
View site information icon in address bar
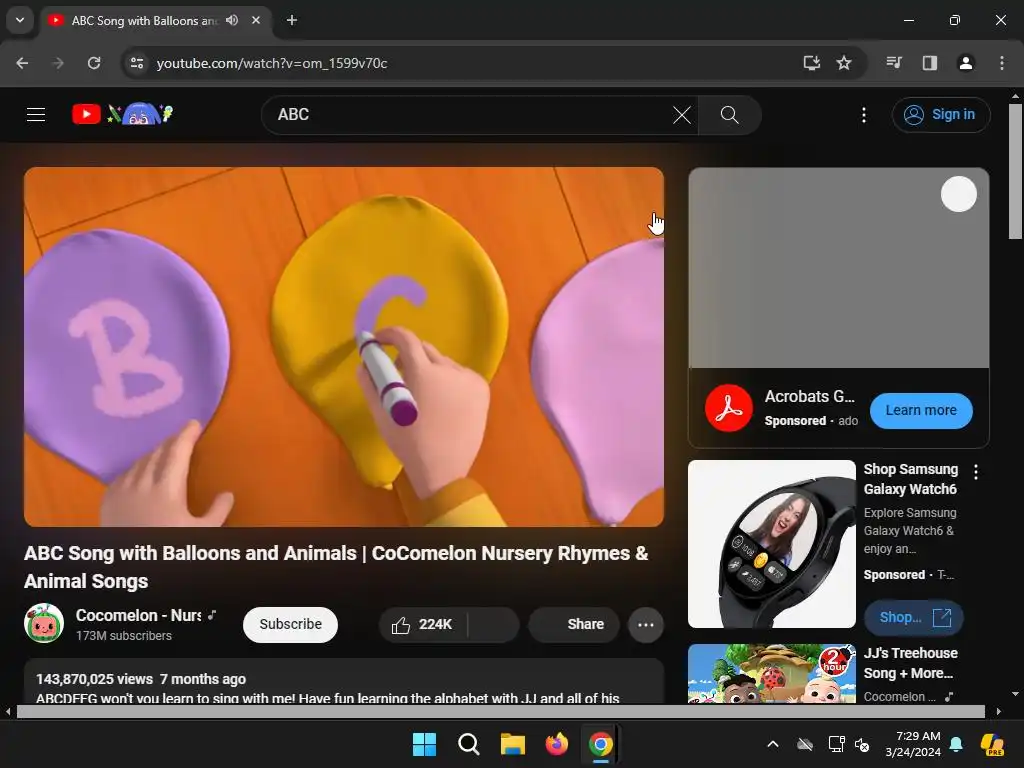[x=136, y=63]
